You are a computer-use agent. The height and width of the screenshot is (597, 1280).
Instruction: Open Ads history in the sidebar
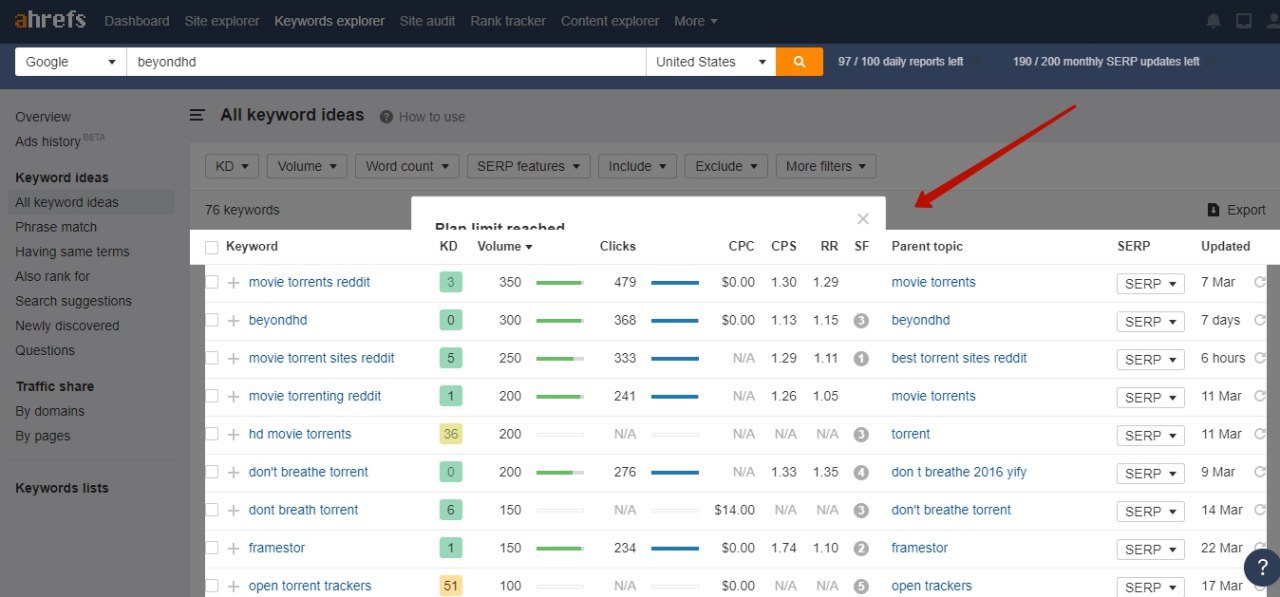(47, 141)
